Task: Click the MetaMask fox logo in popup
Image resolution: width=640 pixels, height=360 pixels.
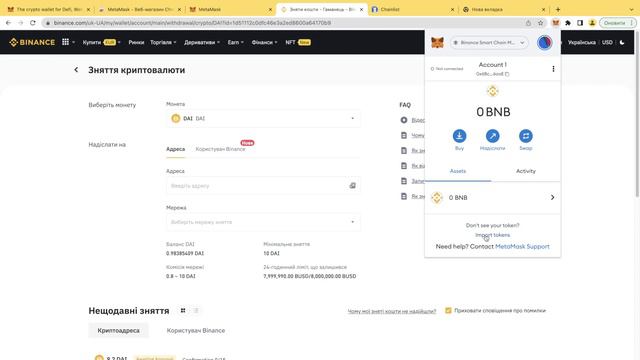Action: [x=437, y=42]
